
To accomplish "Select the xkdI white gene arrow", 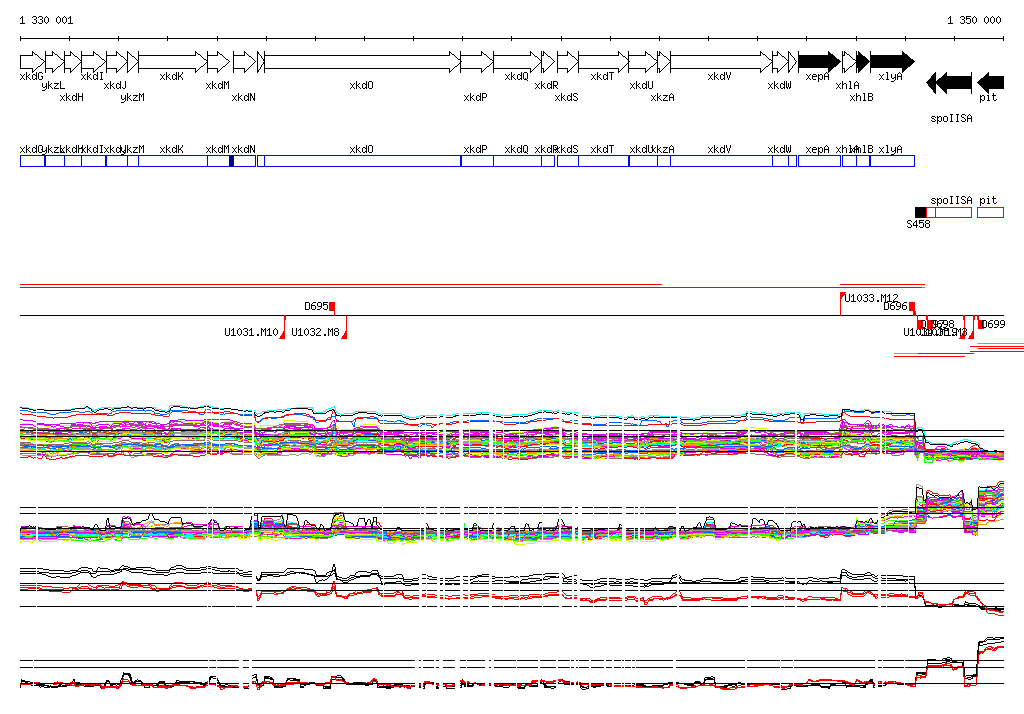I will [x=93, y=62].
